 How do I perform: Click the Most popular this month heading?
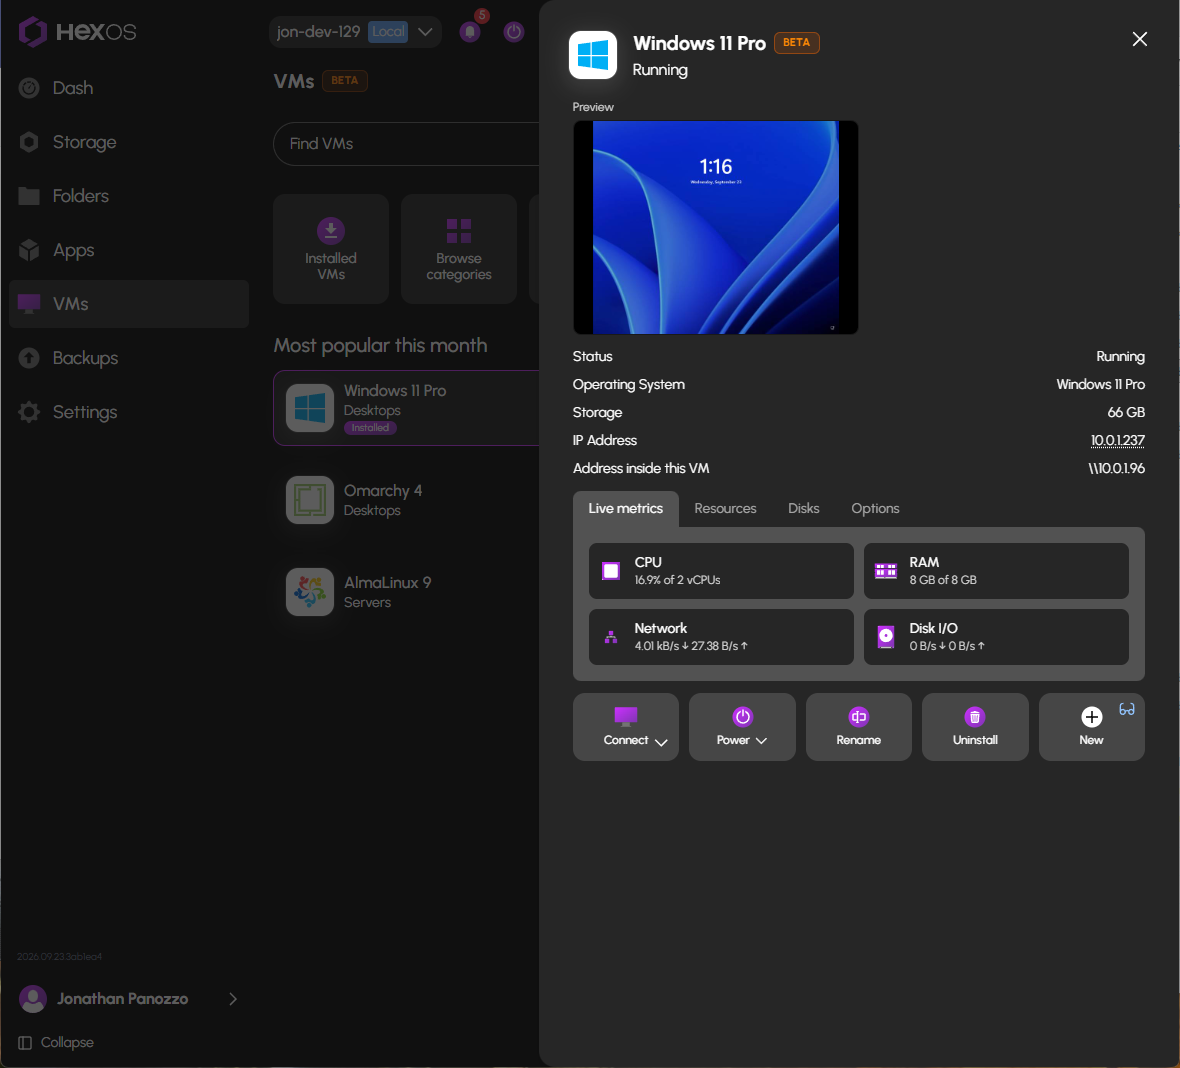click(x=381, y=345)
